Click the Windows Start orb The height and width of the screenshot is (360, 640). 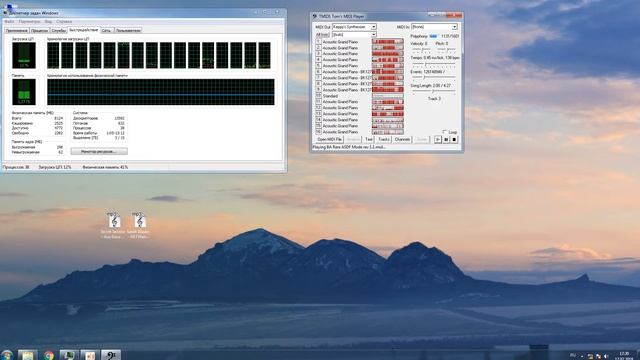(7, 355)
